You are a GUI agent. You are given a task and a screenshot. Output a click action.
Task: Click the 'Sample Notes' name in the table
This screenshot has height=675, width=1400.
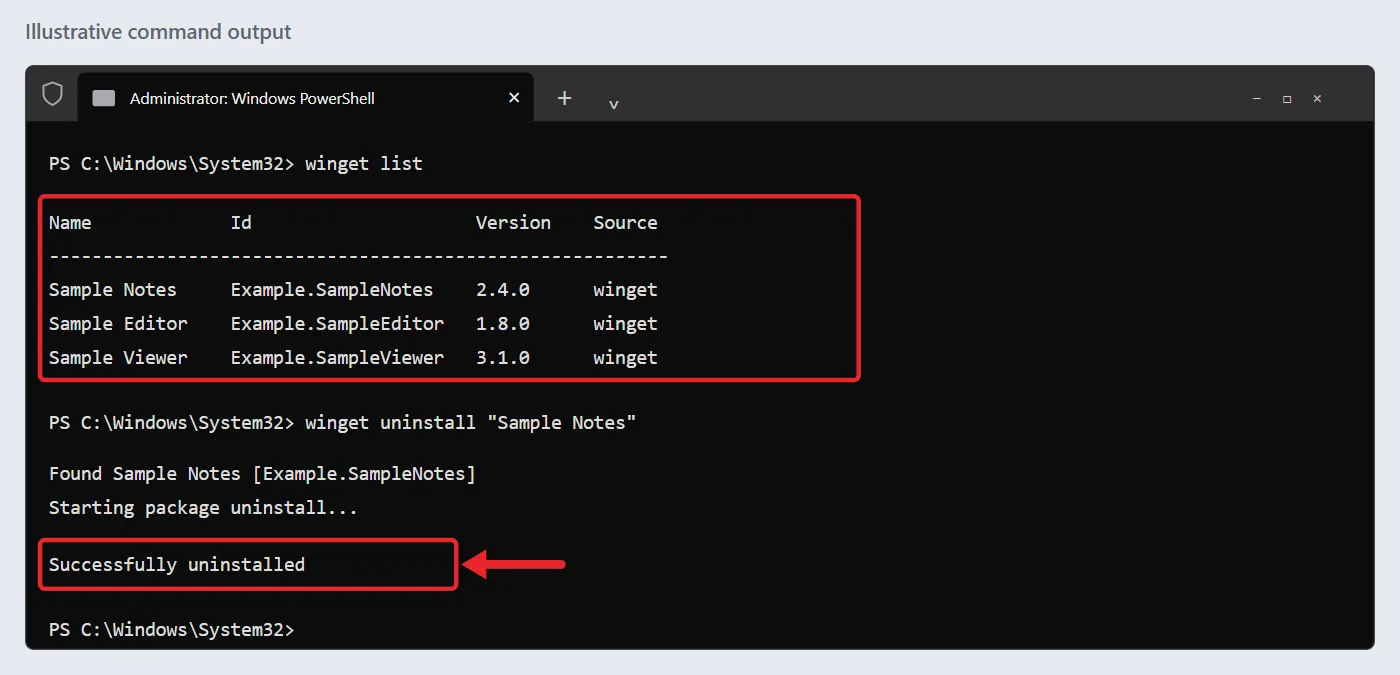(113, 290)
